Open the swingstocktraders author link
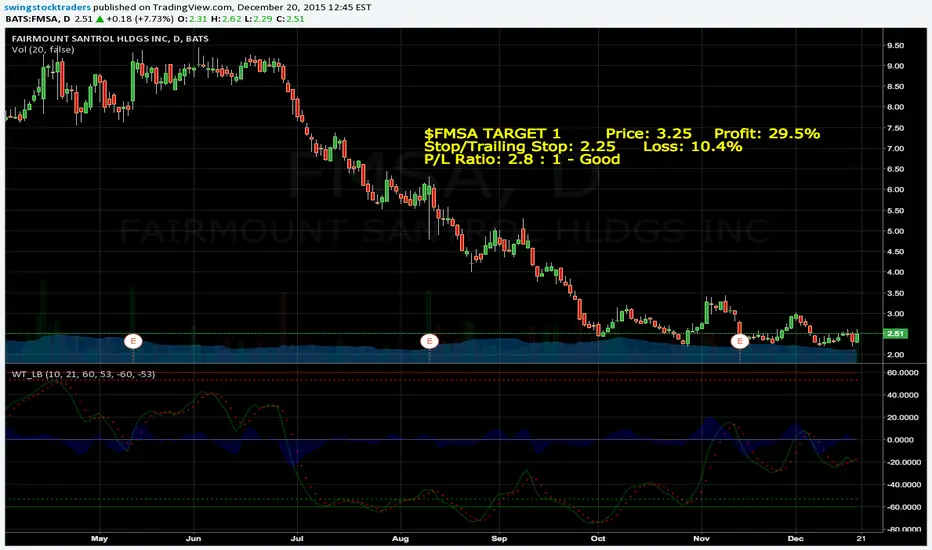Viewport: 932px width, 550px height. coord(48,7)
